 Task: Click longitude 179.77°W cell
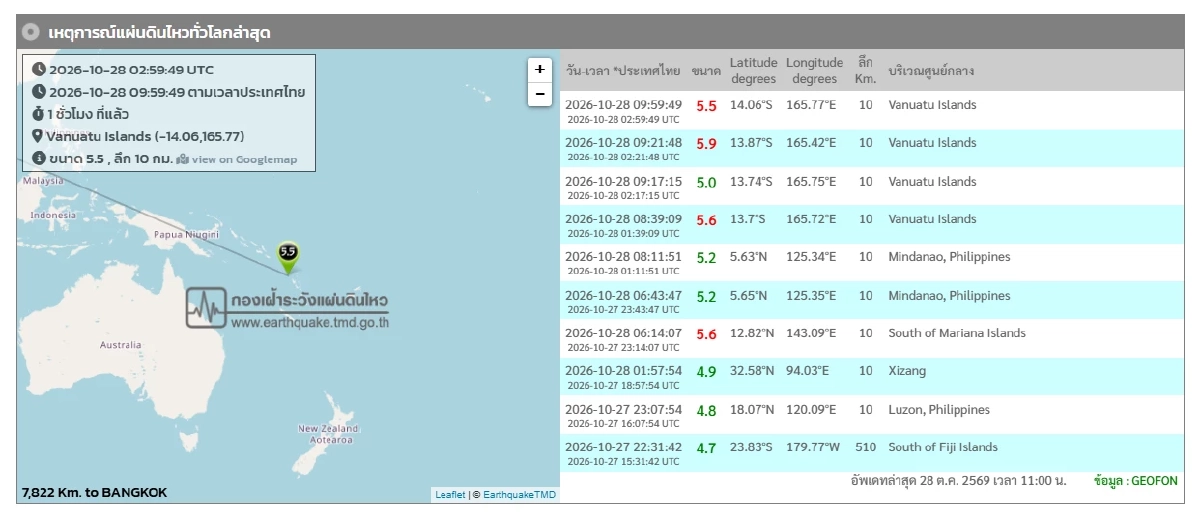(815, 447)
